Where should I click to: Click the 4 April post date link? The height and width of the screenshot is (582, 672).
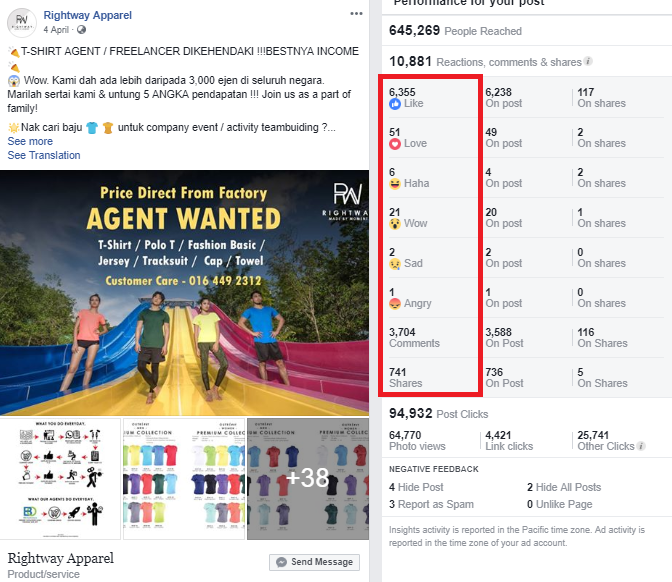[x=56, y=30]
